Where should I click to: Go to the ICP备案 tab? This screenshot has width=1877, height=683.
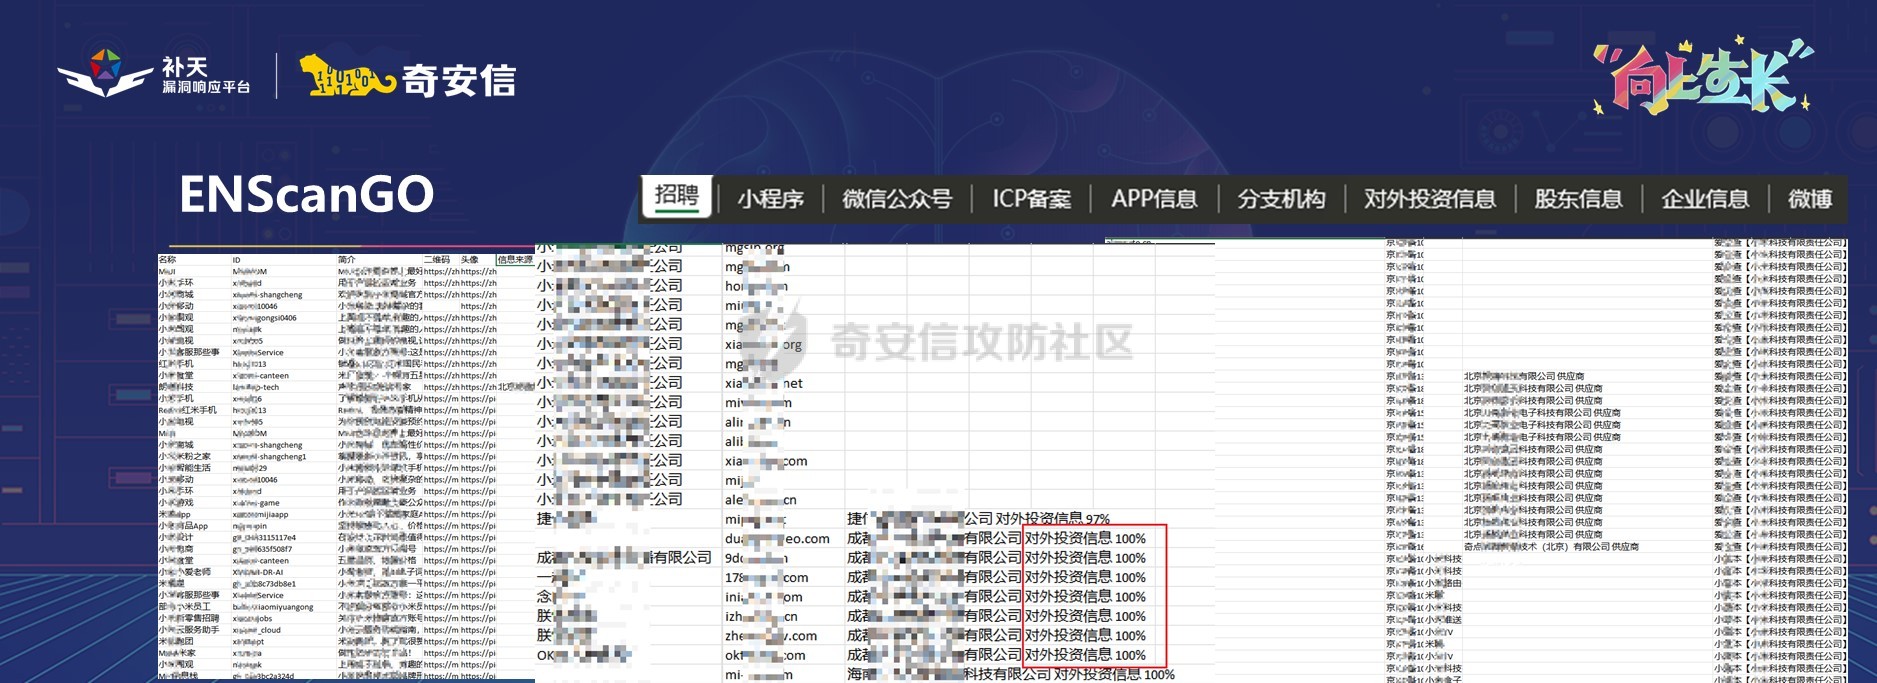click(1031, 199)
